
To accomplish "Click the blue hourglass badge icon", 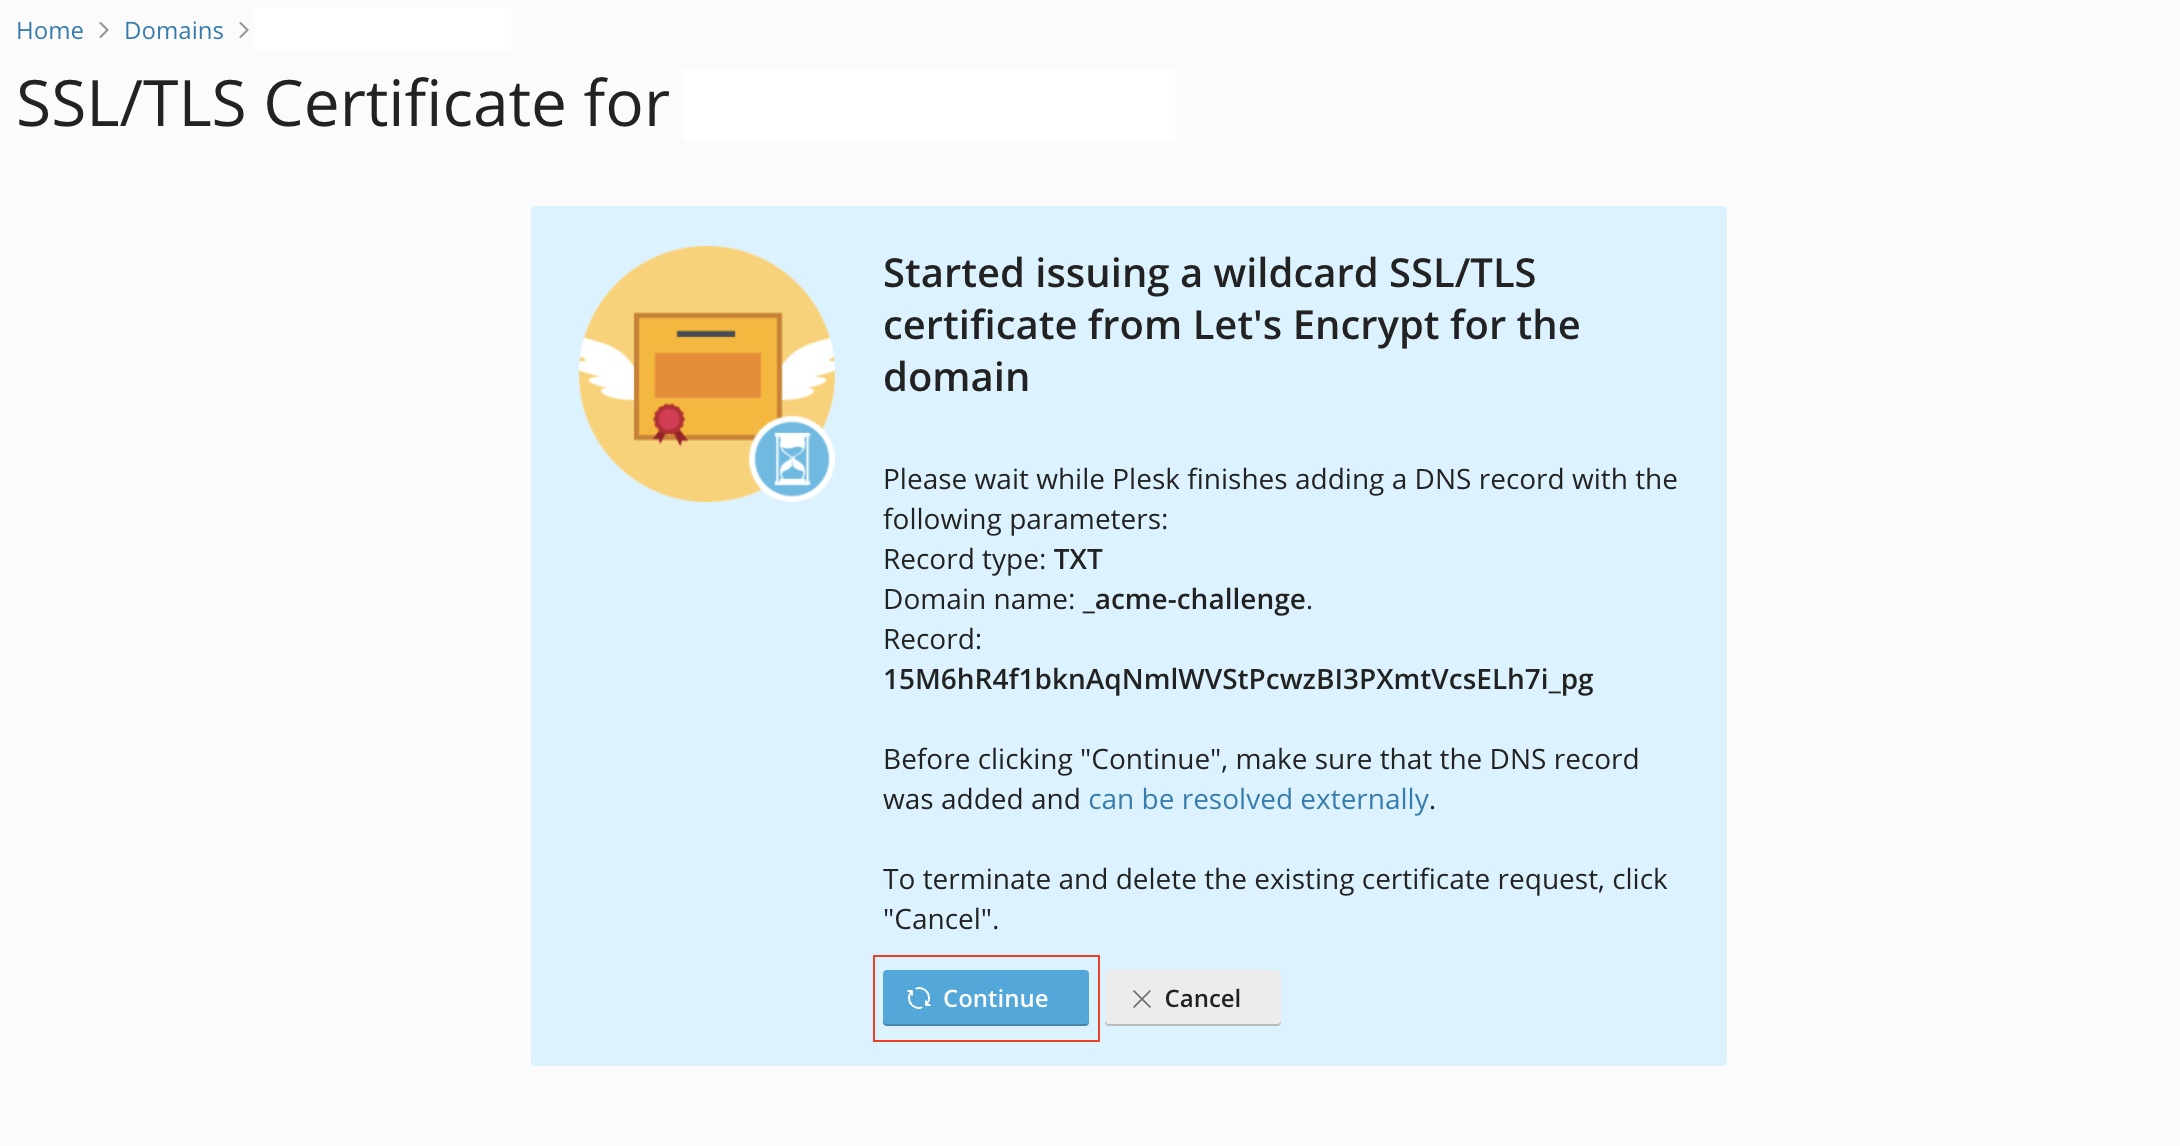I will pos(792,460).
